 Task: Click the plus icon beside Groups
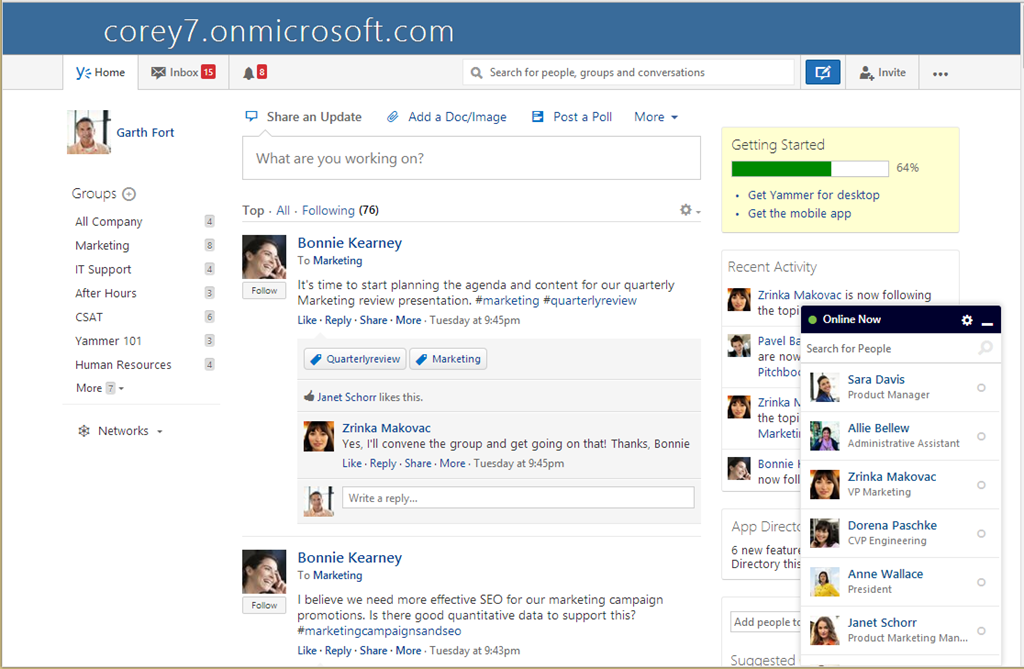[x=129, y=194]
